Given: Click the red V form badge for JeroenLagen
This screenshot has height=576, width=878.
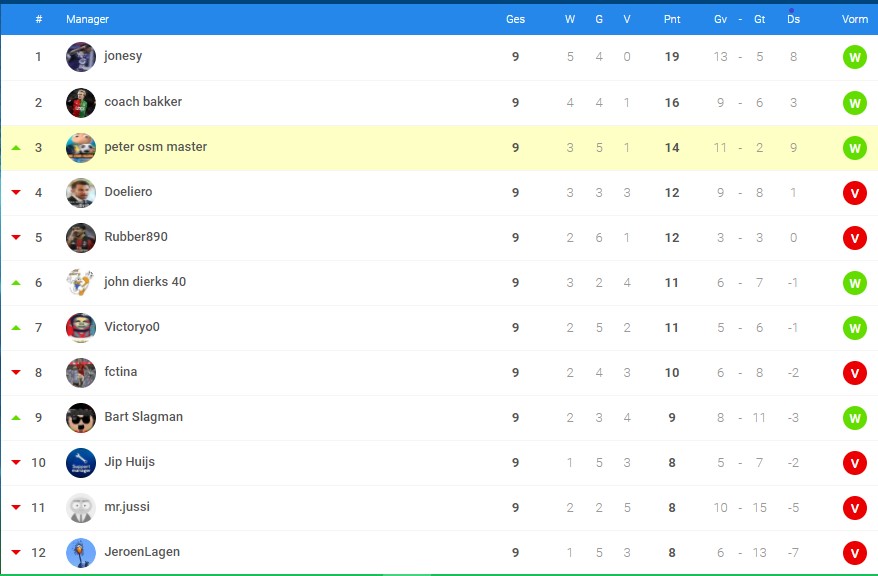Looking at the screenshot, I should pos(854,553).
